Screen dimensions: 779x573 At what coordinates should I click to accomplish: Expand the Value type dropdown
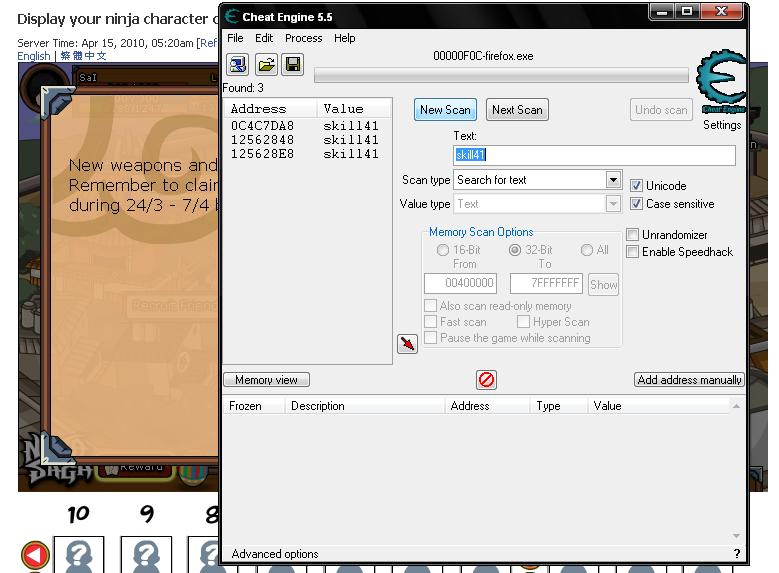click(x=614, y=203)
